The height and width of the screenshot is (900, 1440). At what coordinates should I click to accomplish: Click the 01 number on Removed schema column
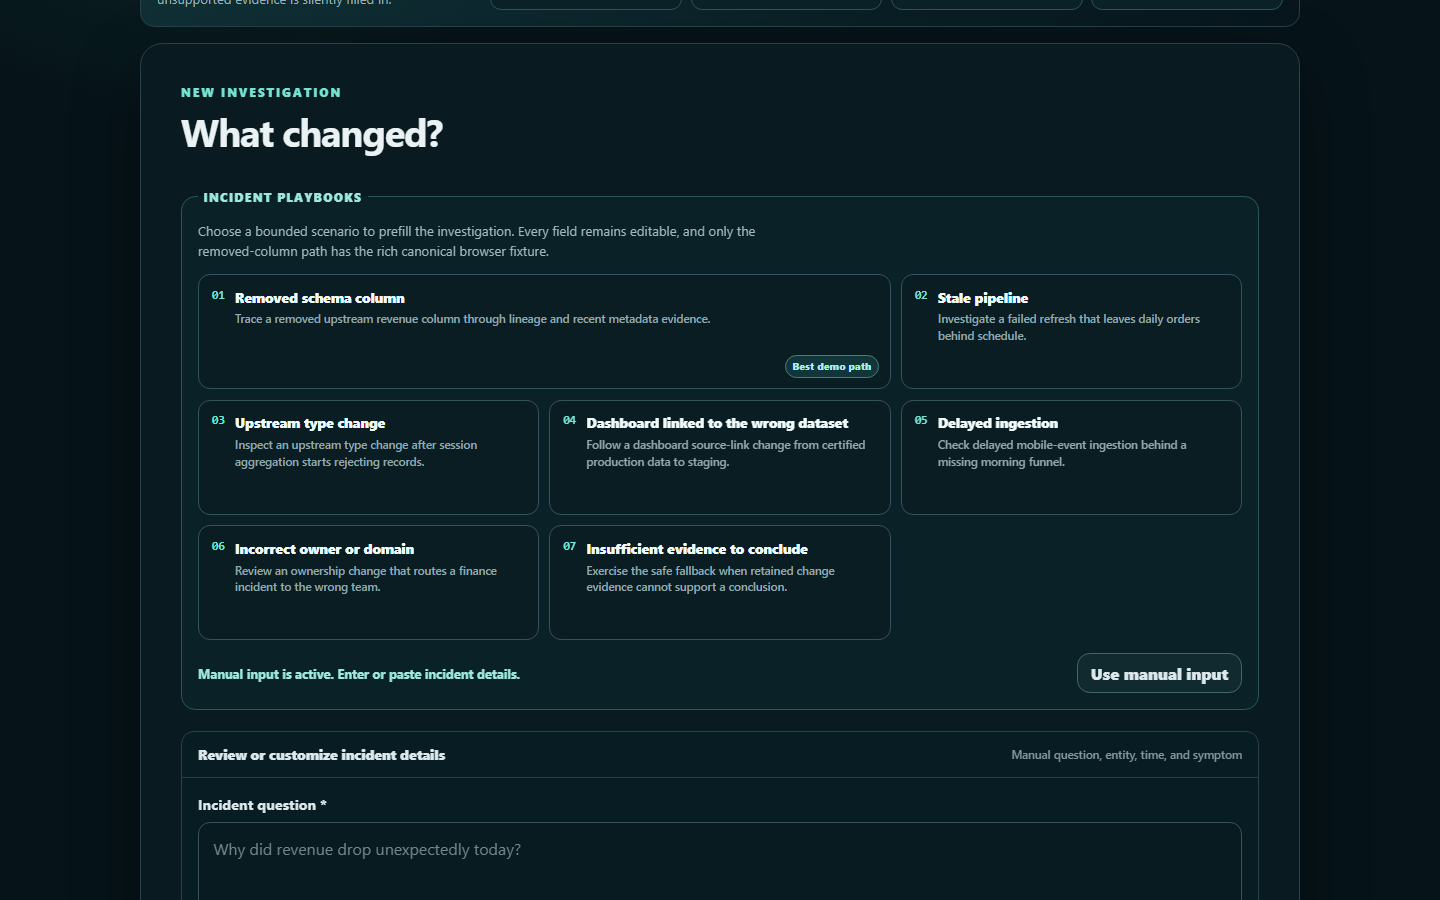(x=218, y=295)
